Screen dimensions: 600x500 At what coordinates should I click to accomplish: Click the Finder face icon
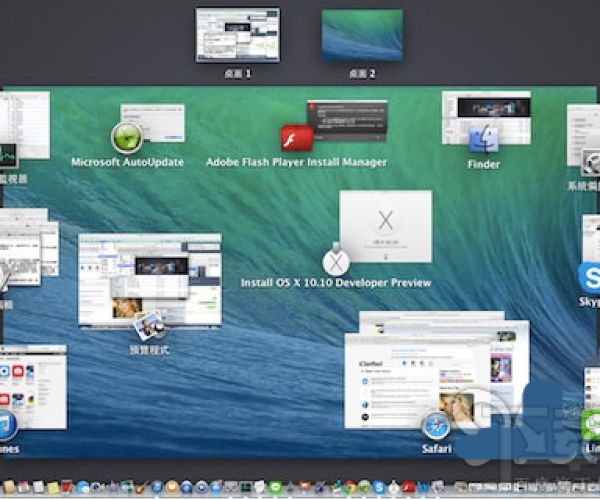484,140
